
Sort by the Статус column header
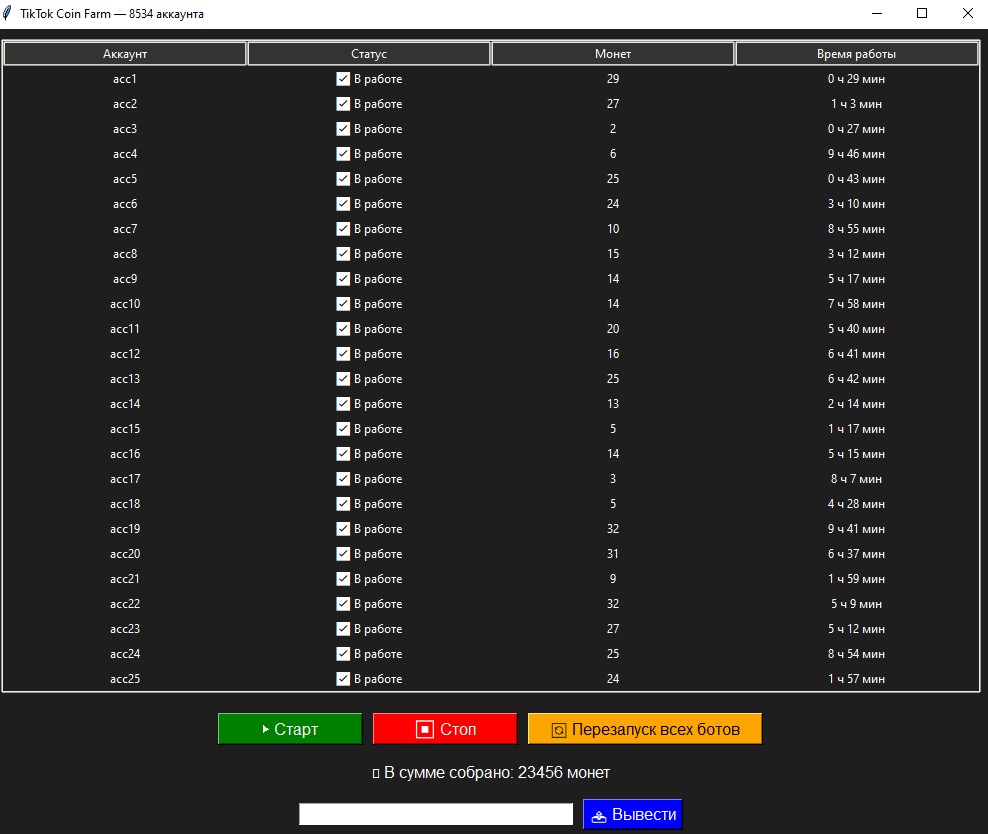[369, 54]
